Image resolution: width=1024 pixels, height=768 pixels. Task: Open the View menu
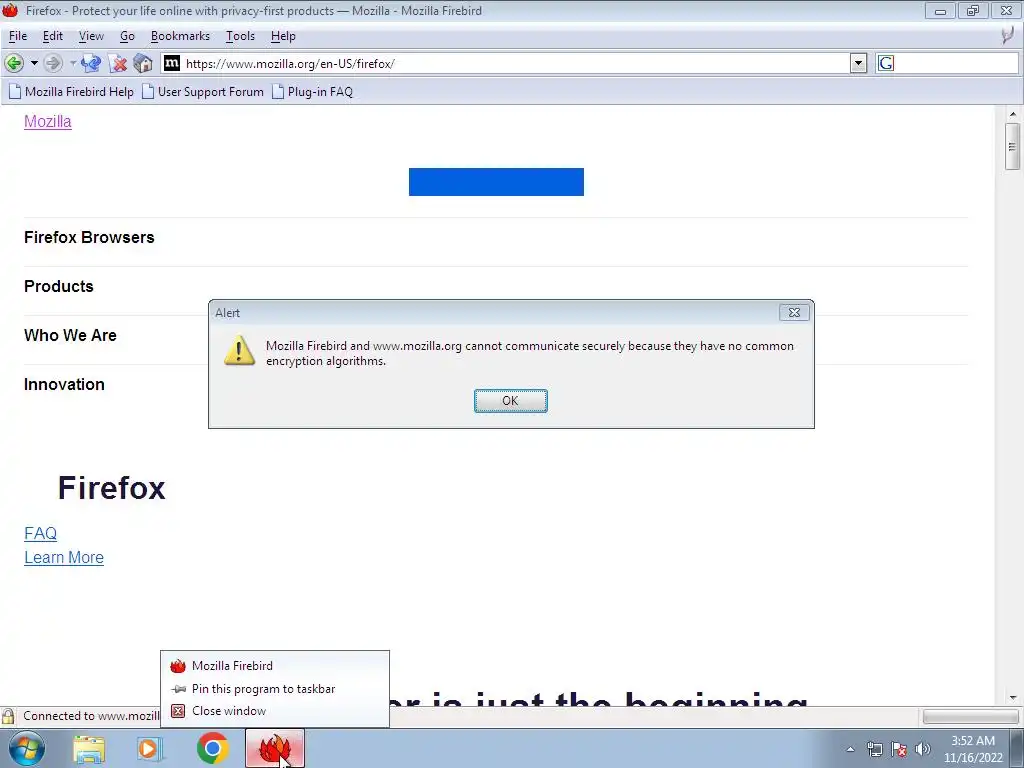[91, 36]
